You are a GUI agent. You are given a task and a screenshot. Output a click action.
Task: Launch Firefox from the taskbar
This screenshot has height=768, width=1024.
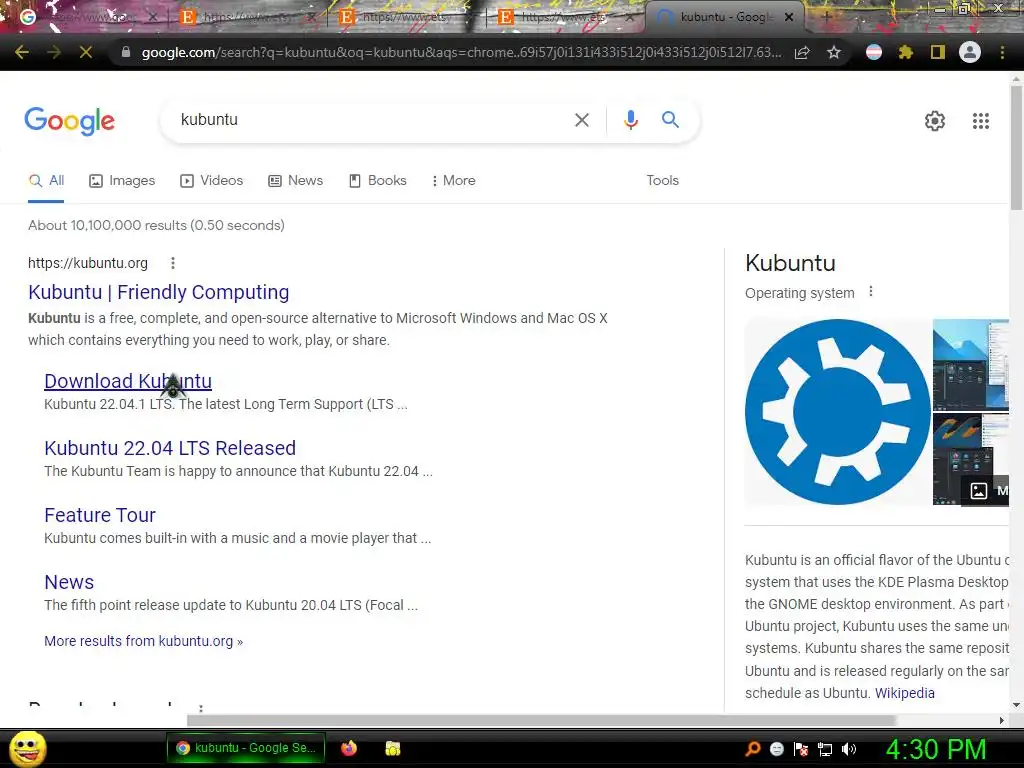click(x=349, y=748)
